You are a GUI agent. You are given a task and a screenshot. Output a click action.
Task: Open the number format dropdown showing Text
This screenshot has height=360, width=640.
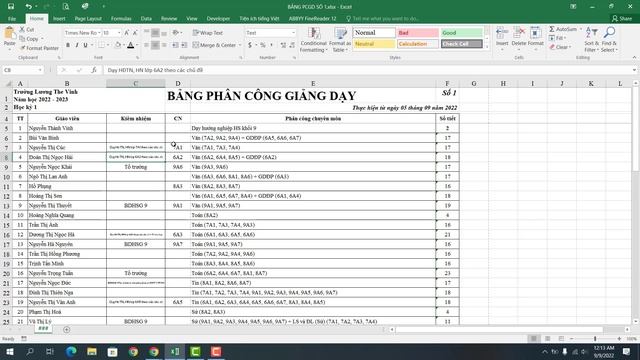pos(293,33)
